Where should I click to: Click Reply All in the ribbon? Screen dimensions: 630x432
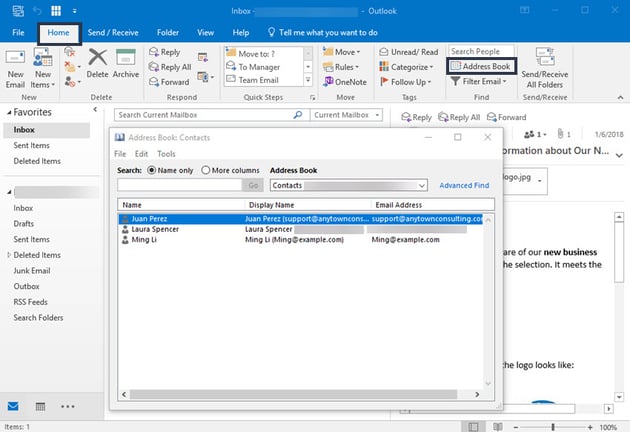(x=170, y=67)
